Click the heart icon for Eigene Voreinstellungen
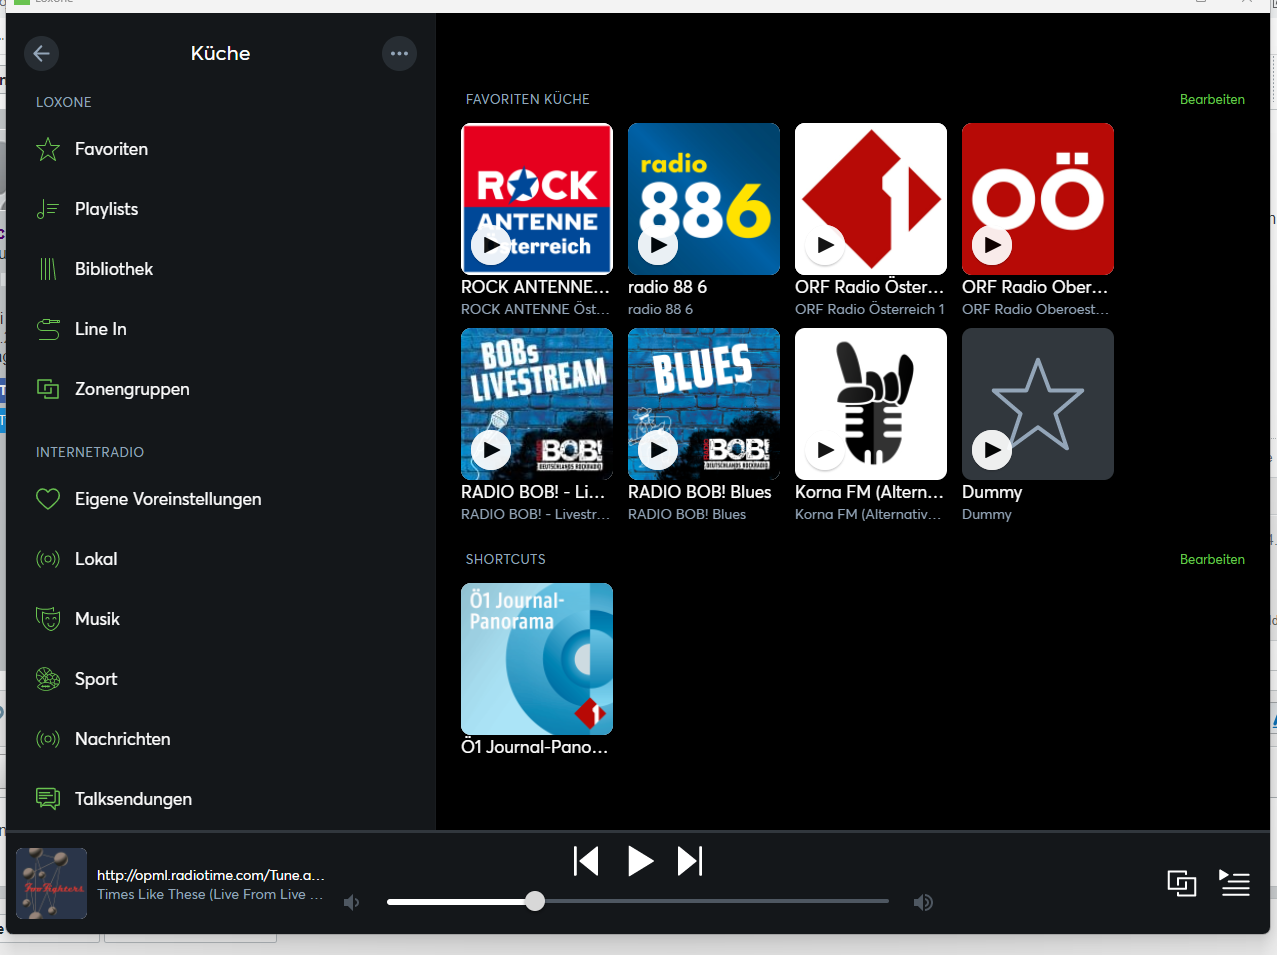1277x955 pixels. pyautogui.click(x=48, y=499)
